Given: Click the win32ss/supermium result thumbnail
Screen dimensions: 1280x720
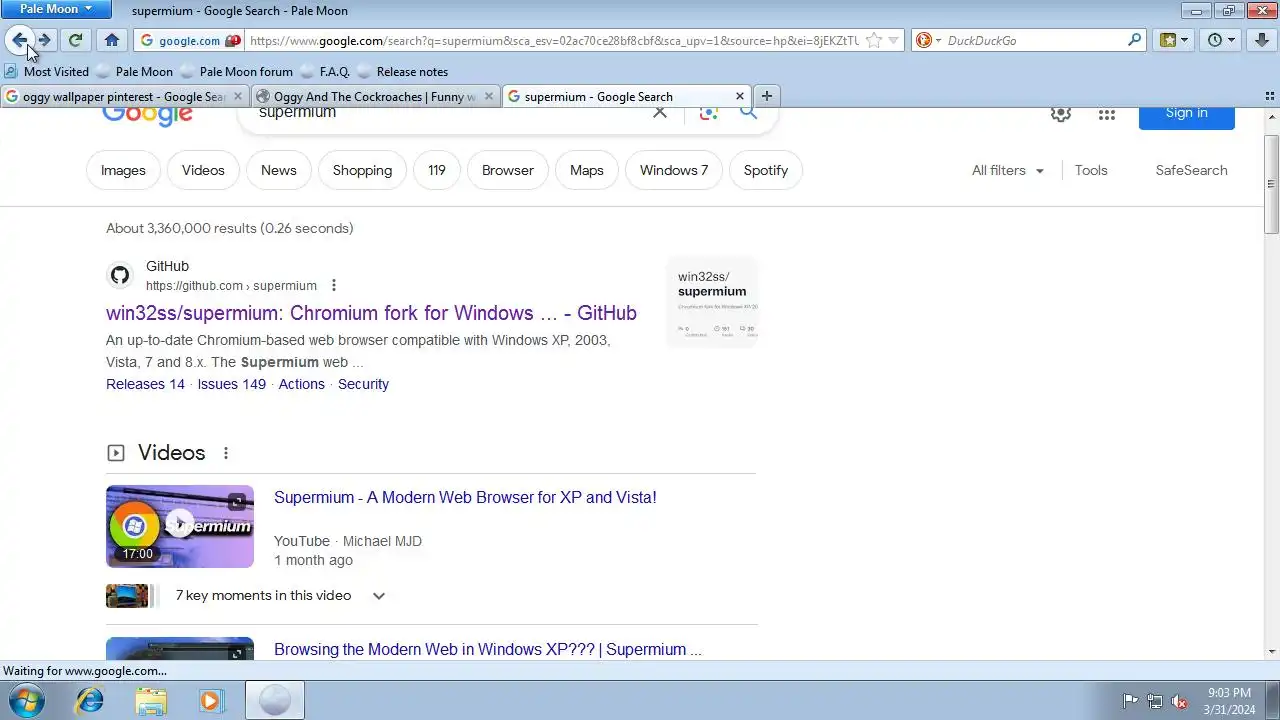Looking at the screenshot, I should pyautogui.click(x=712, y=302).
